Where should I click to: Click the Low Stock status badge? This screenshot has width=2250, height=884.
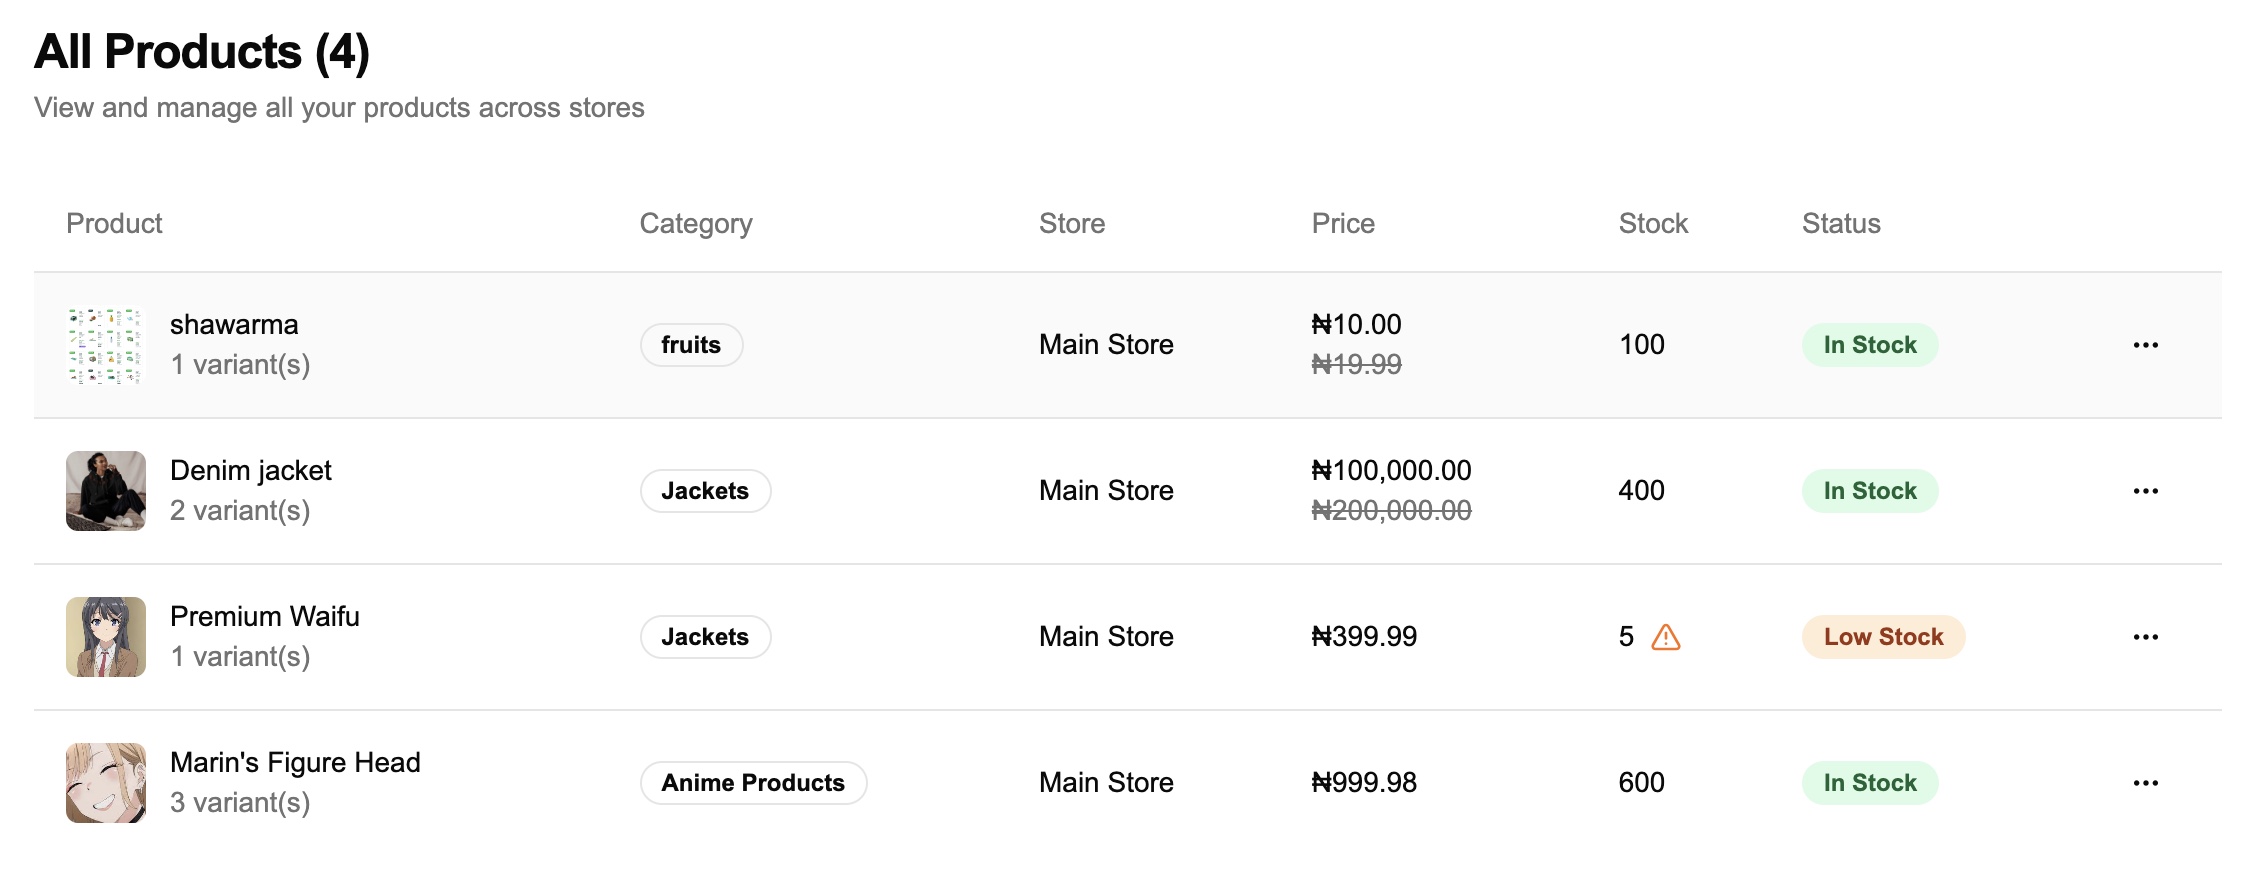(x=1883, y=637)
